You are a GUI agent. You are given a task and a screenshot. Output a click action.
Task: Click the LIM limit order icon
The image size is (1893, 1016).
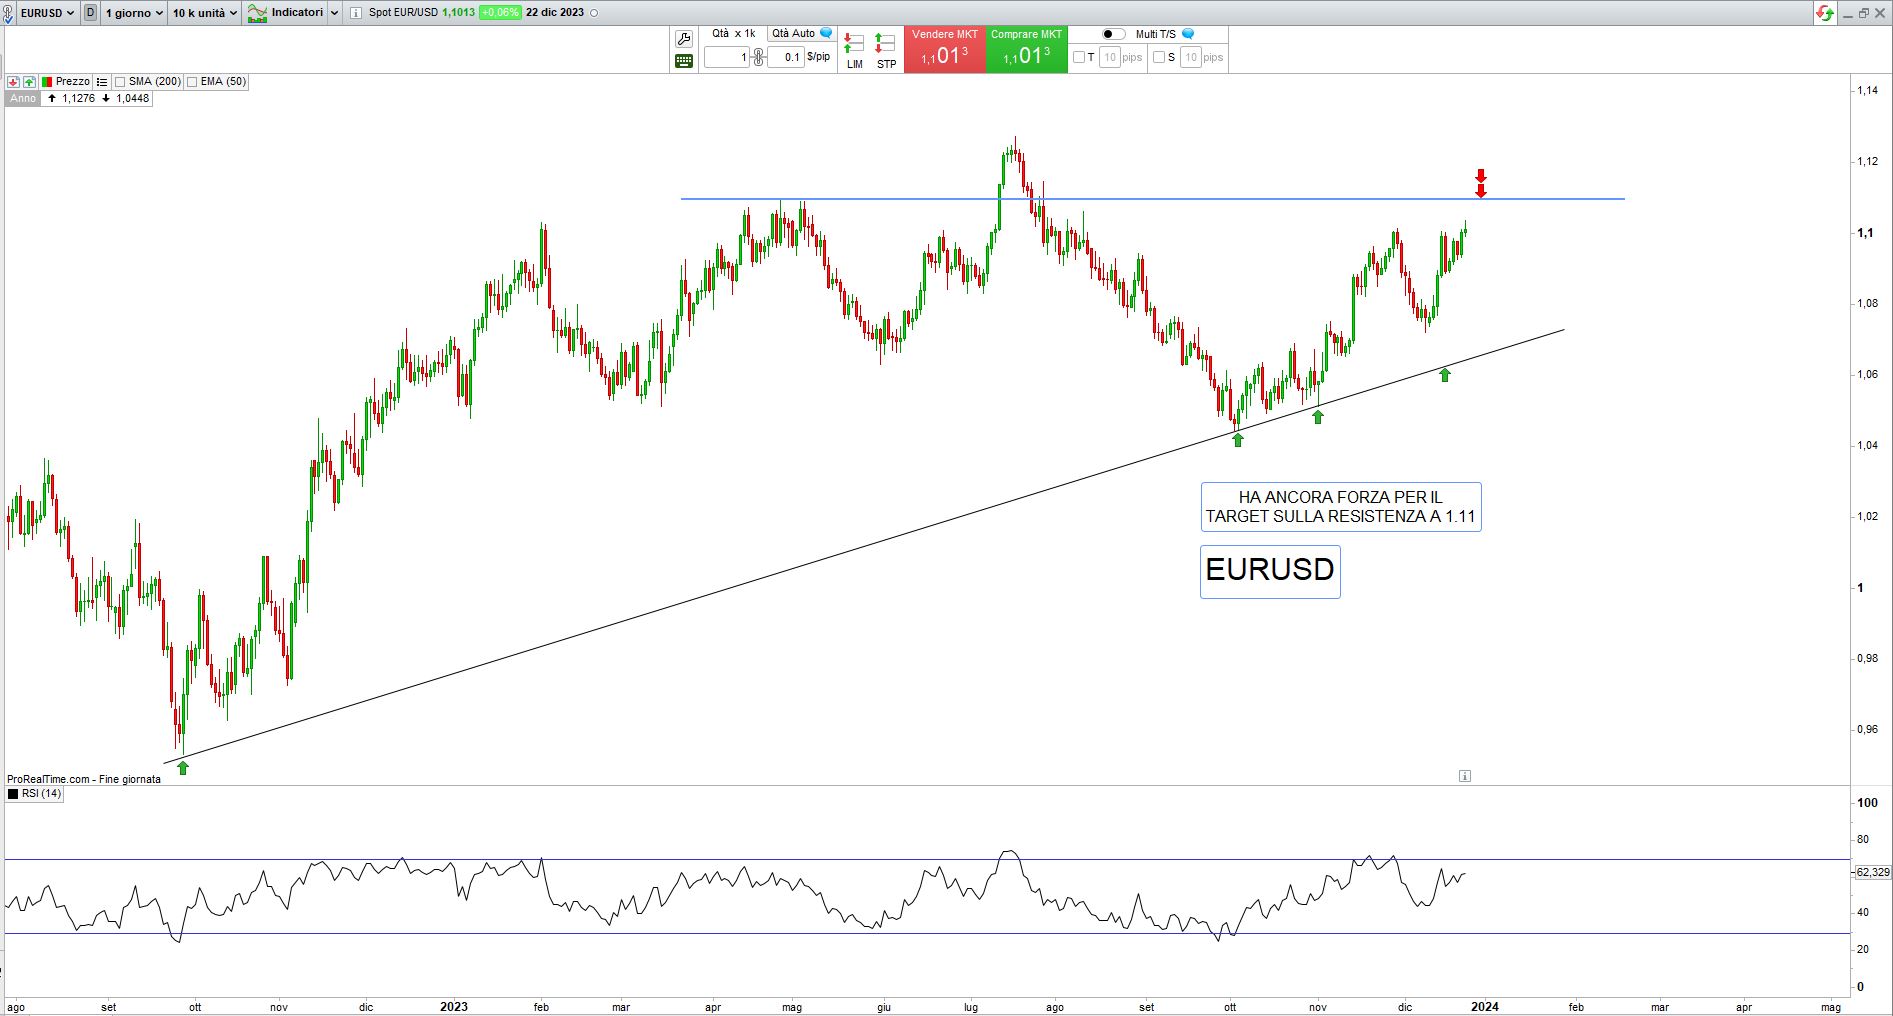click(x=854, y=50)
